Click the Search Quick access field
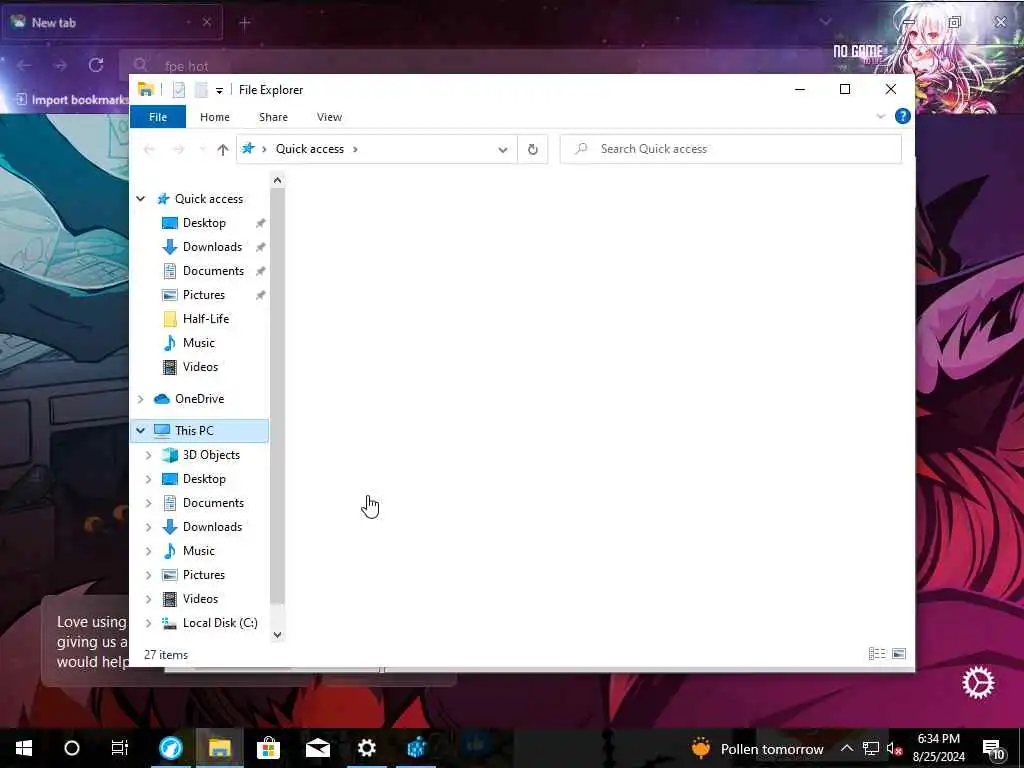The width and height of the screenshot is (1024, 768). coord(731,149)
